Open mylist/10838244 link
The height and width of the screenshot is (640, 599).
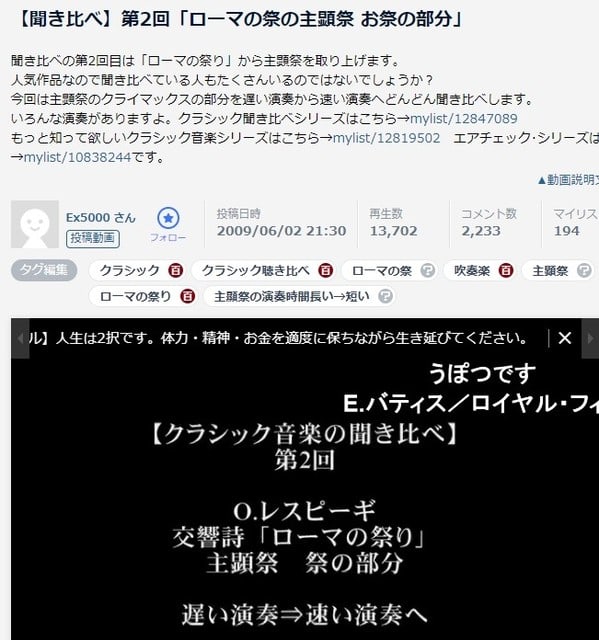tap(78, 157)
